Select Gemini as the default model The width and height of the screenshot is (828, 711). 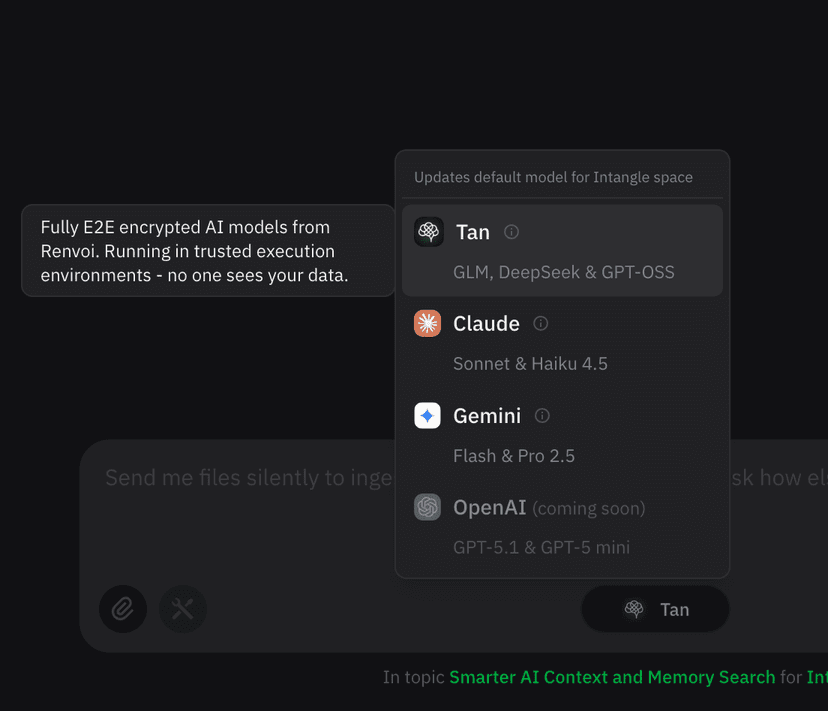[x=562, y=434]
